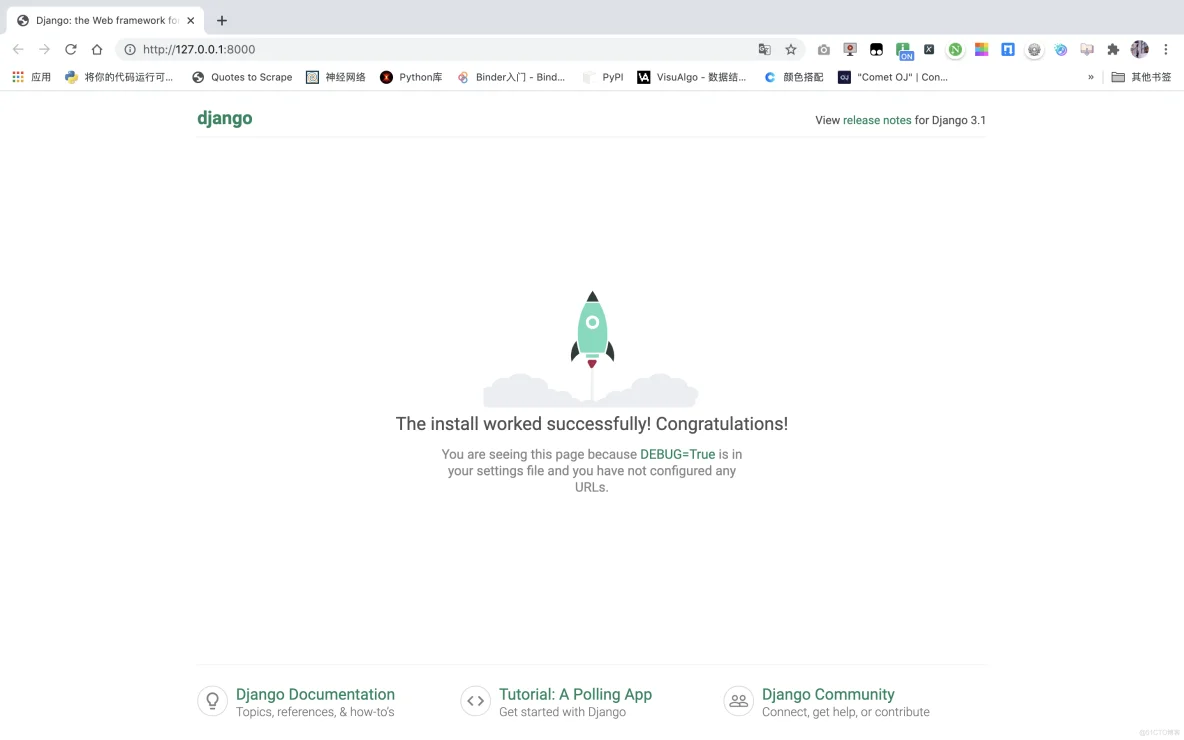The image size is (1184, 740).
Task: Open the Extensions puzzle piece menu
Action: 1113,50
